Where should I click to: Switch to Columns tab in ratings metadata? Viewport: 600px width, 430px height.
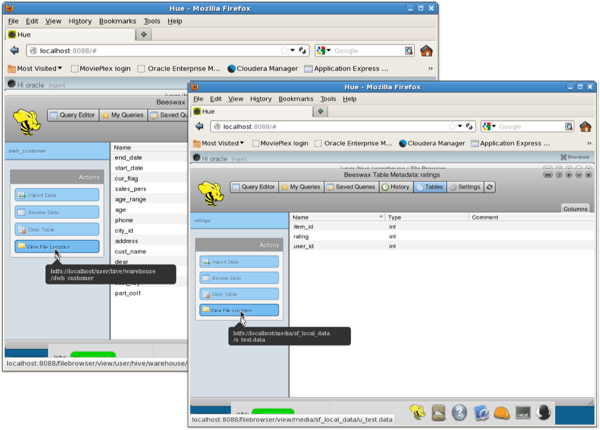(575, 208)
